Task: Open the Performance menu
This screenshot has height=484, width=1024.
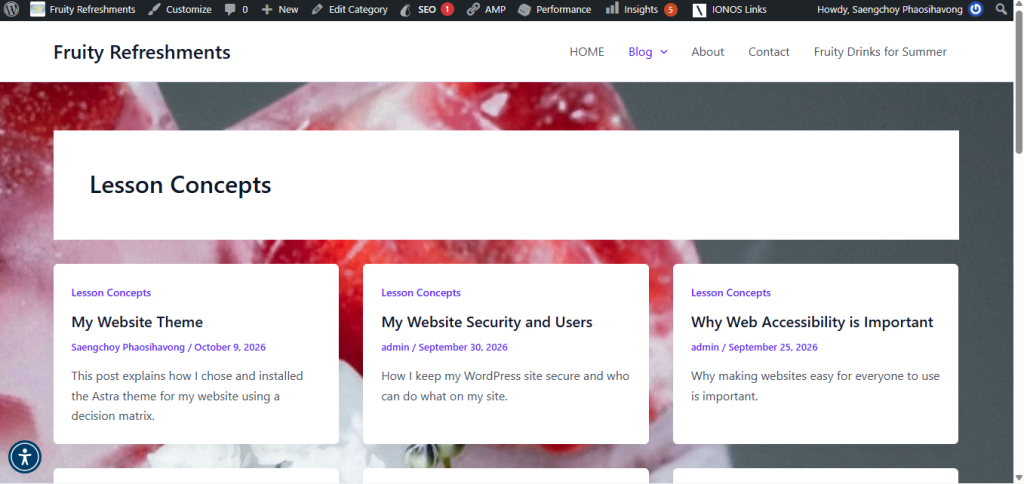Action: (555, 10)
